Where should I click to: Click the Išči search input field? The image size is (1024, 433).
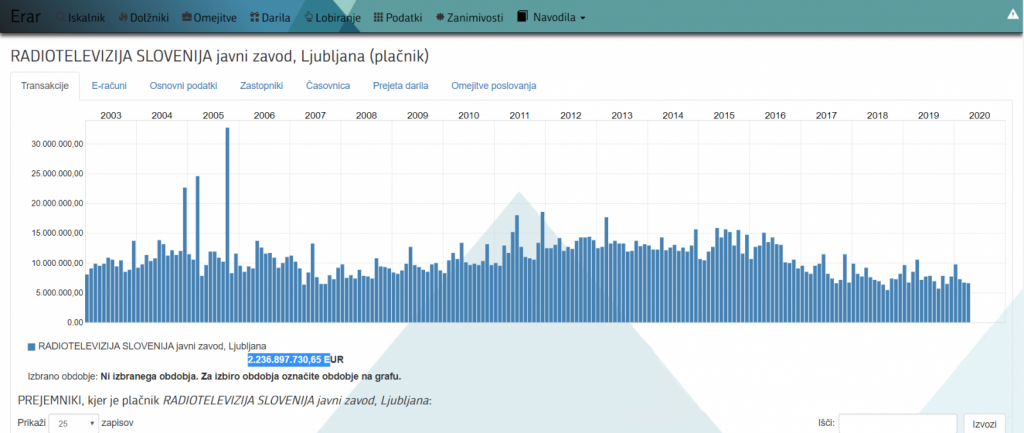coord(897,424)
